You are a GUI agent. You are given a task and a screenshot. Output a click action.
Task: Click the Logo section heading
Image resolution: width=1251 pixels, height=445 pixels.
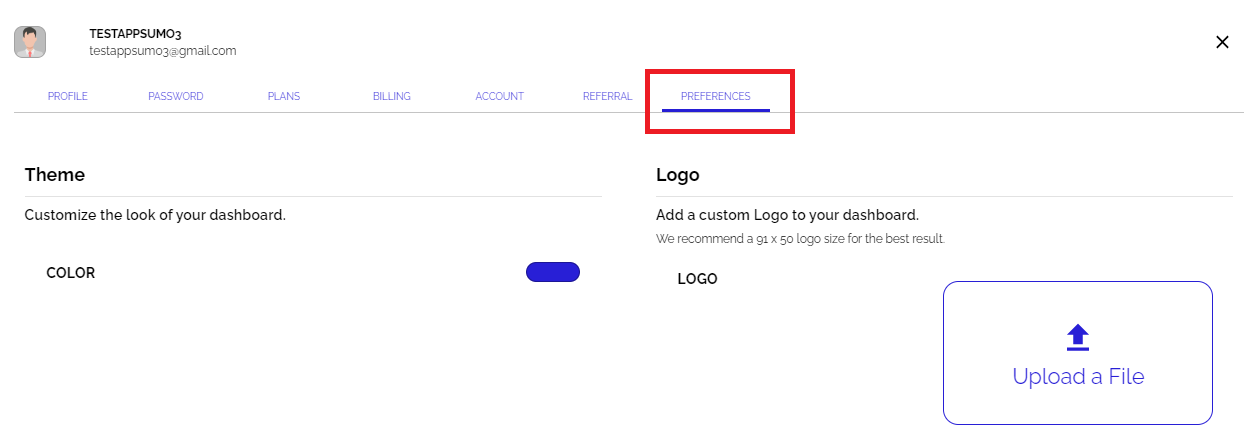pyautogui.click(x=678, y=175)
